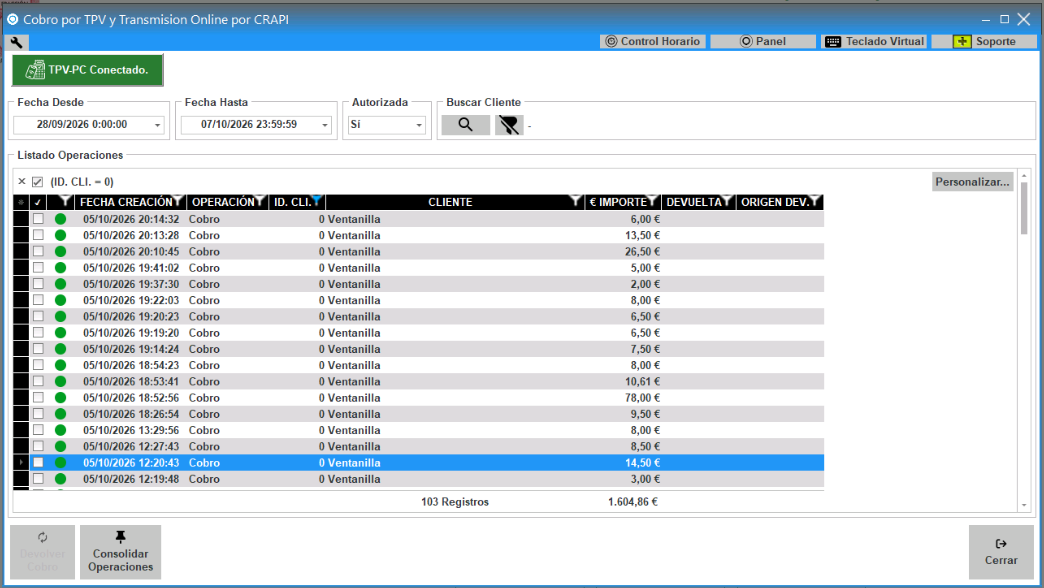
Task: Click the TPV-PC Conectado button
Action: click(87, 70)
